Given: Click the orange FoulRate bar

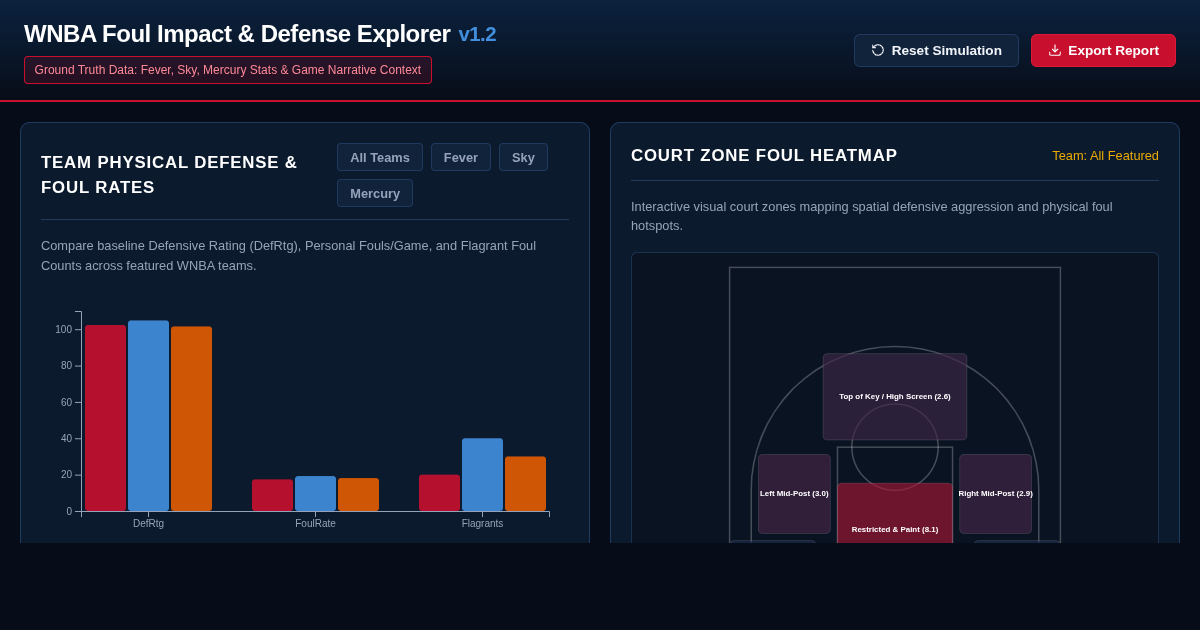Looking at the screenshot, I should pyautogui.click(x=358, y=495).
